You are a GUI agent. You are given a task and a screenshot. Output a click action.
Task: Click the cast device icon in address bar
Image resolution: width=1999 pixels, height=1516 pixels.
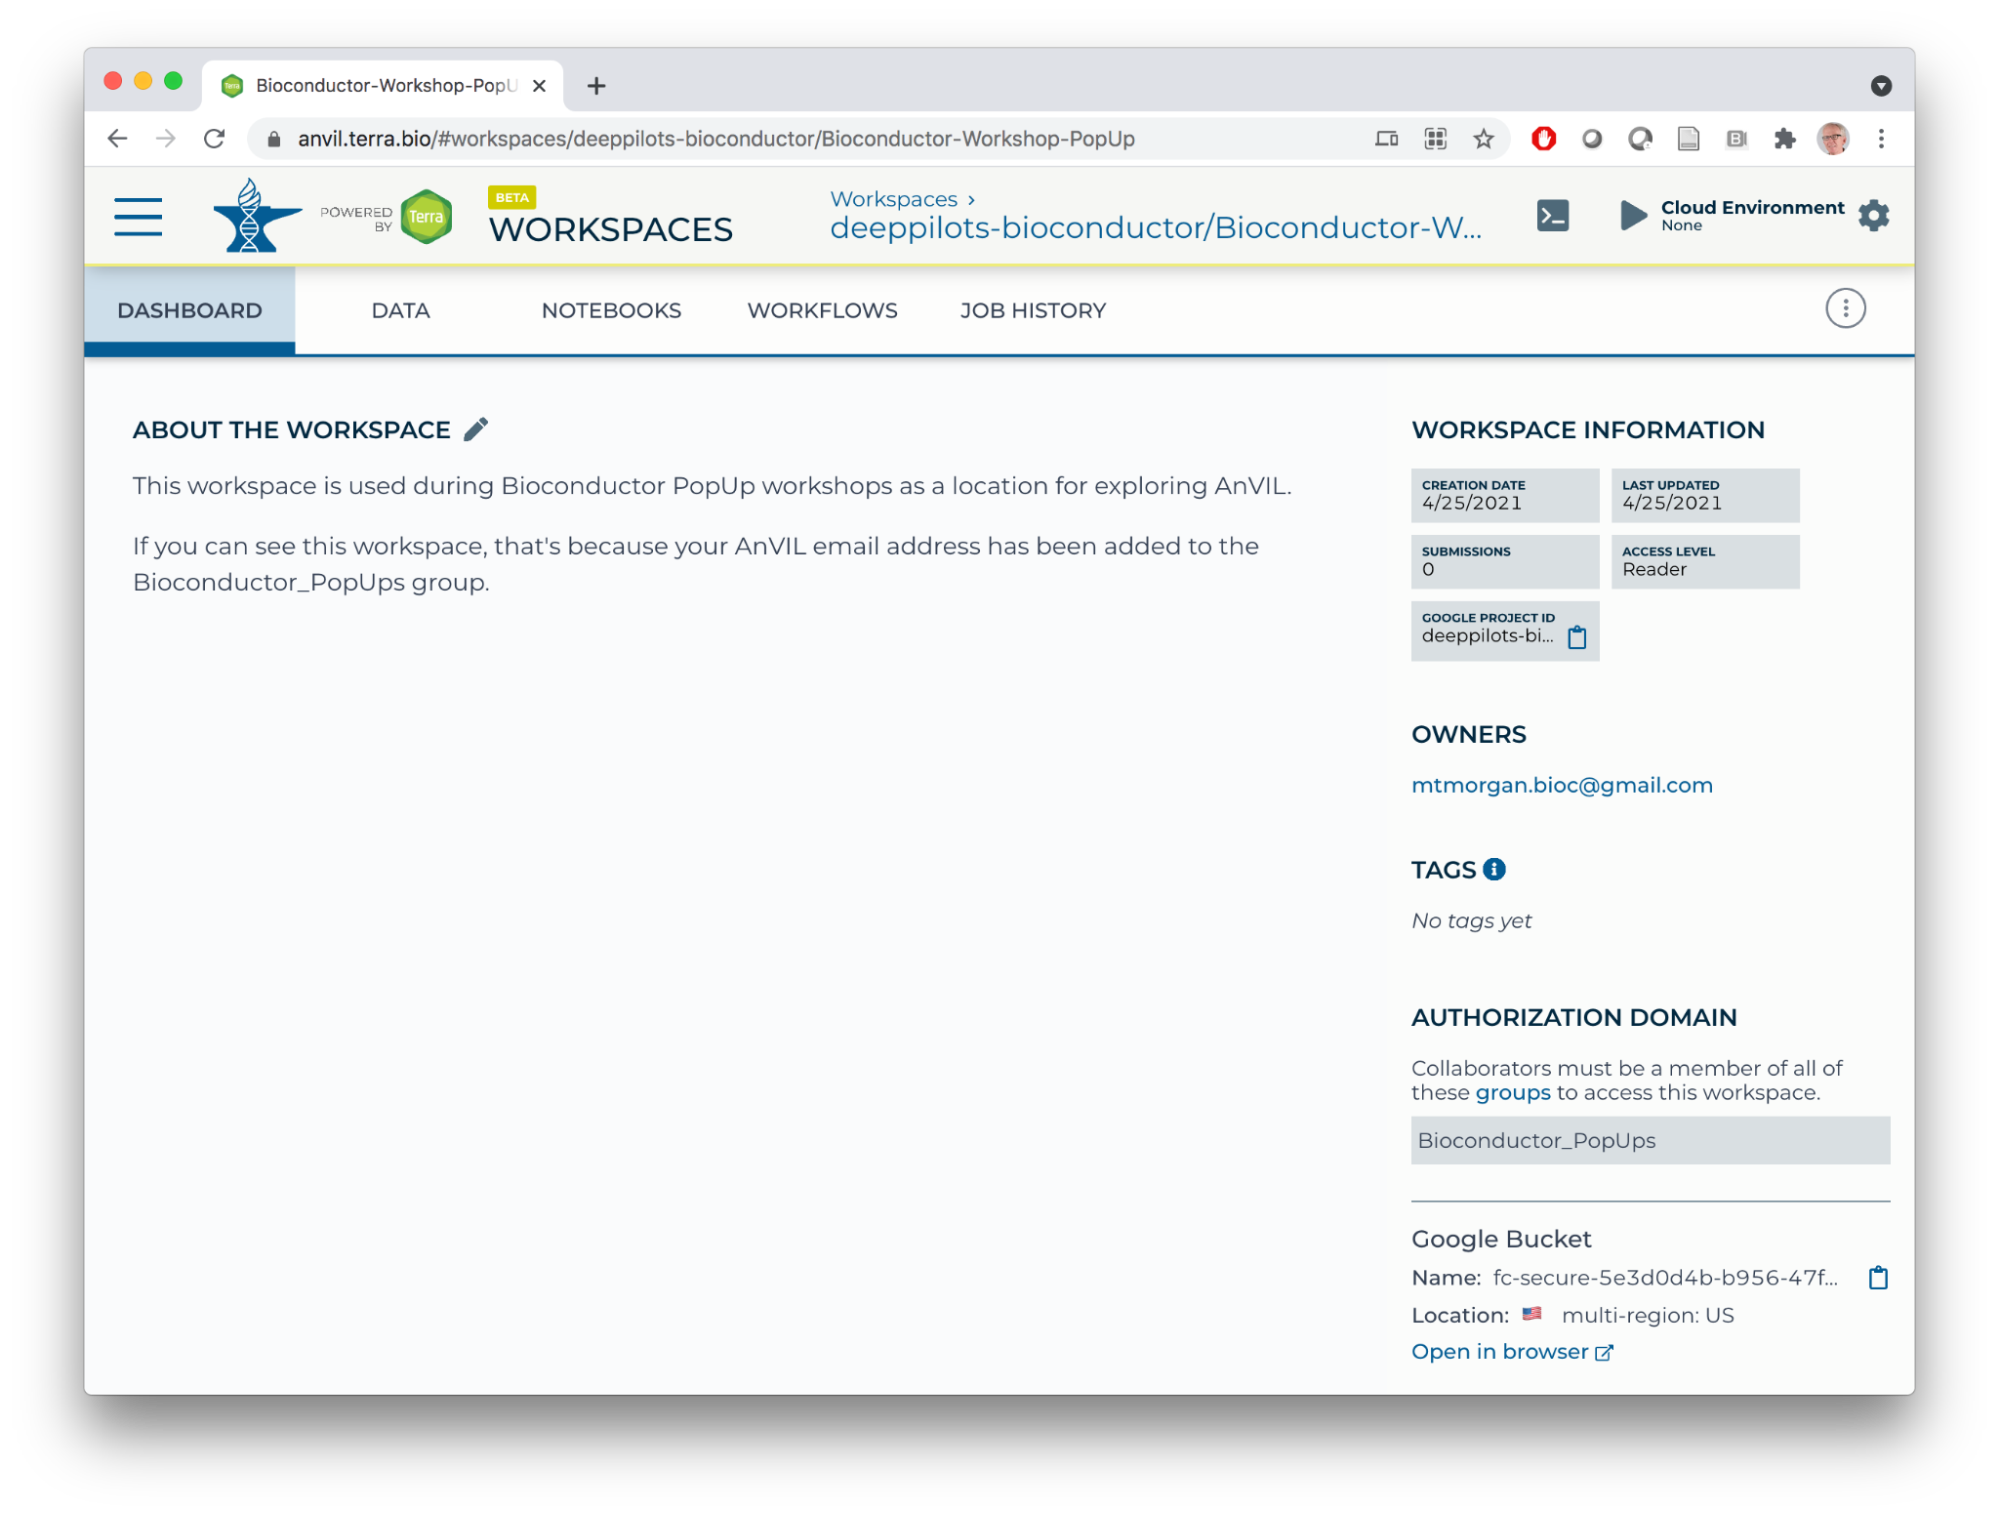point(1386,138)
